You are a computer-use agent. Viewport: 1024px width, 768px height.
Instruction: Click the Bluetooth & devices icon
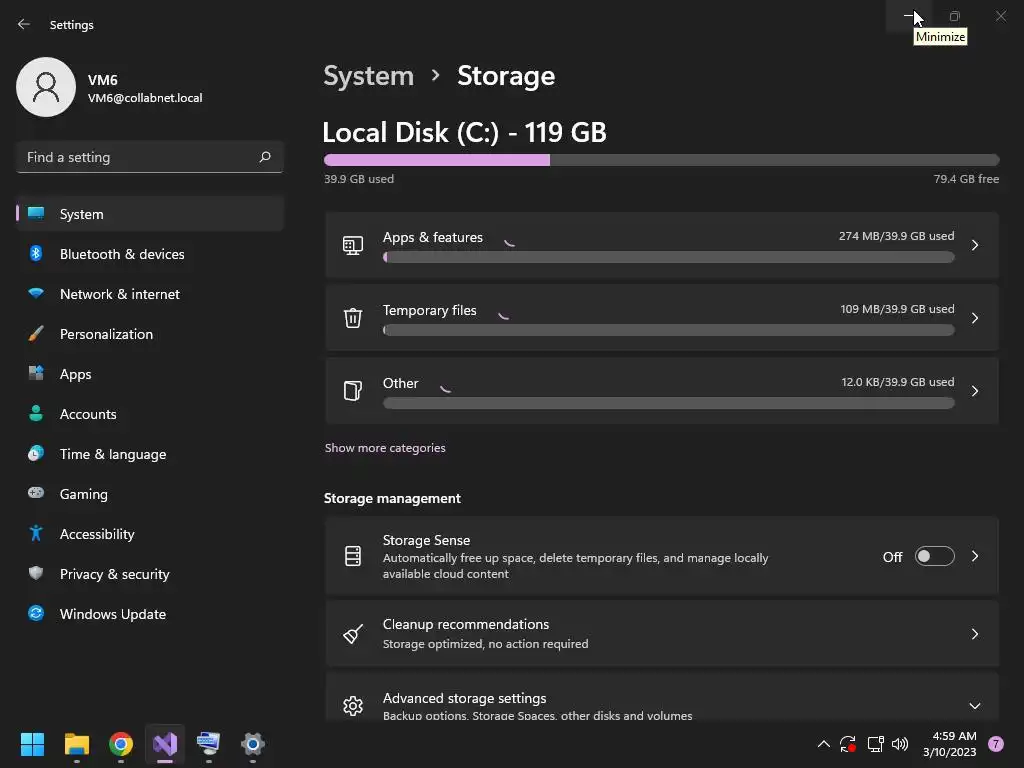click(36, 254)
